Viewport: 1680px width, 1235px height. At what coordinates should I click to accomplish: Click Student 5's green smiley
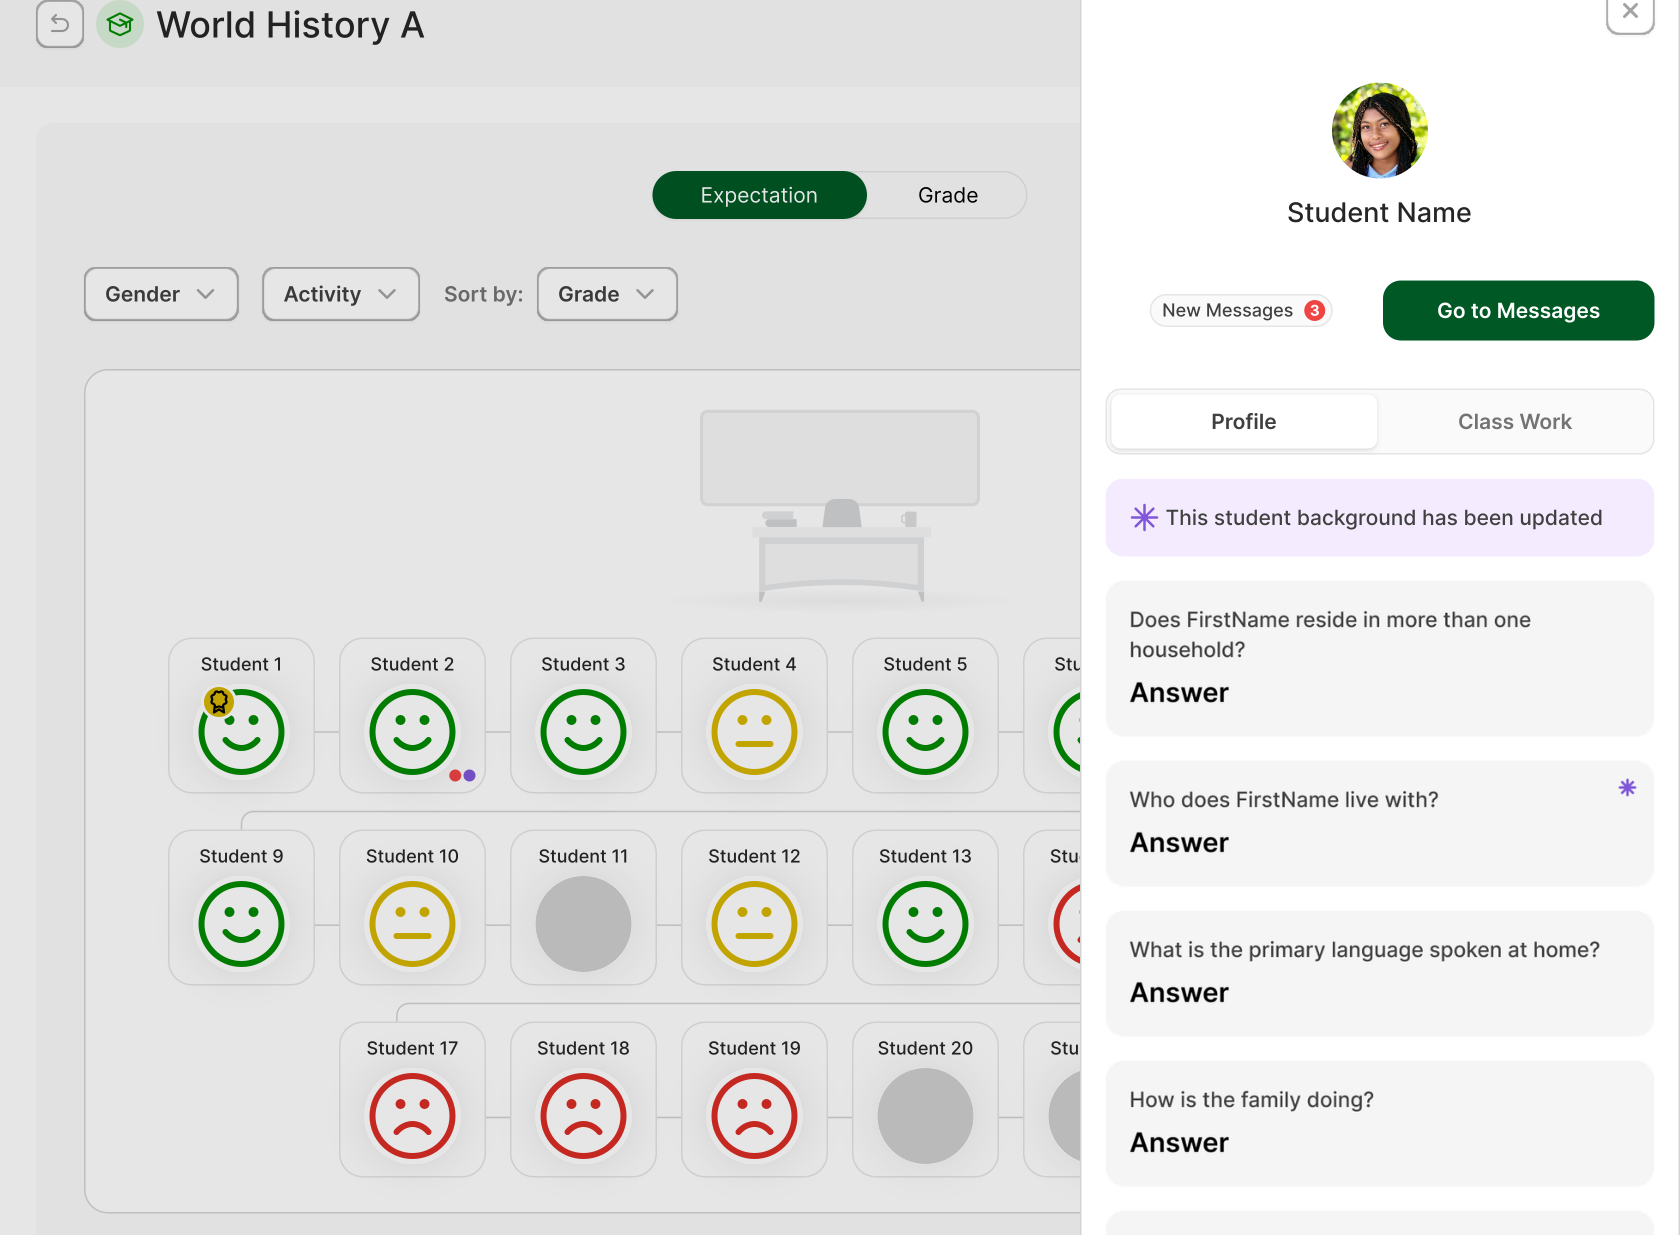pyautogui.click(x=925, y=732)
